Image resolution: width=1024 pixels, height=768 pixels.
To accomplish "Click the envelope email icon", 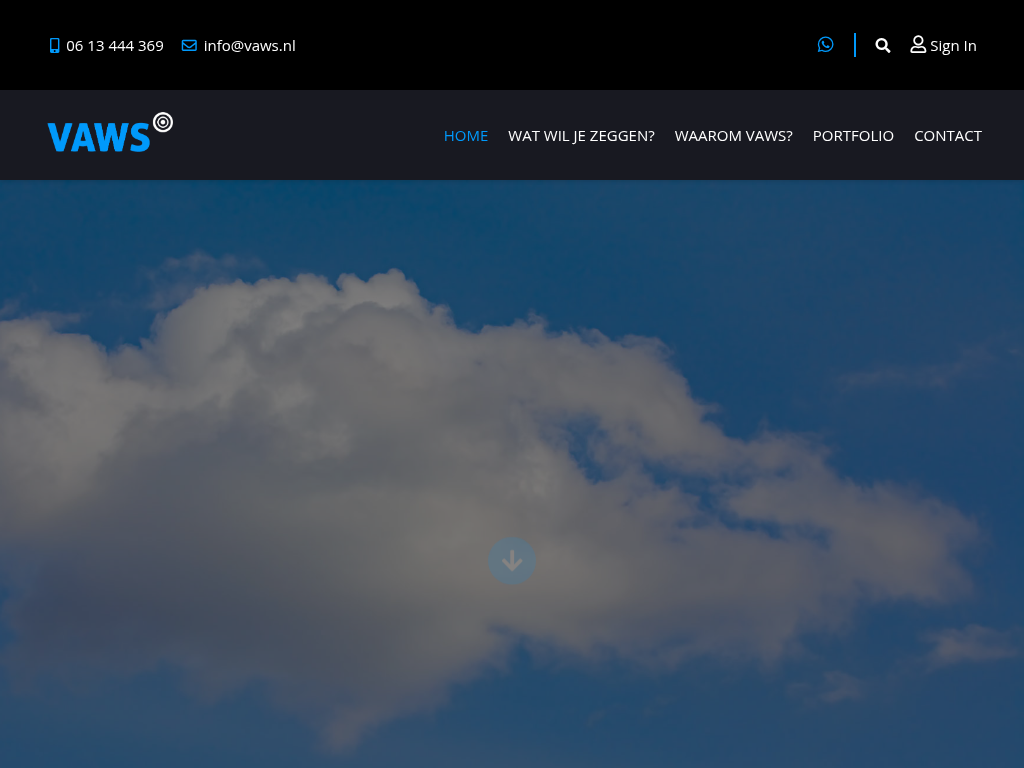I will [189, 46].
